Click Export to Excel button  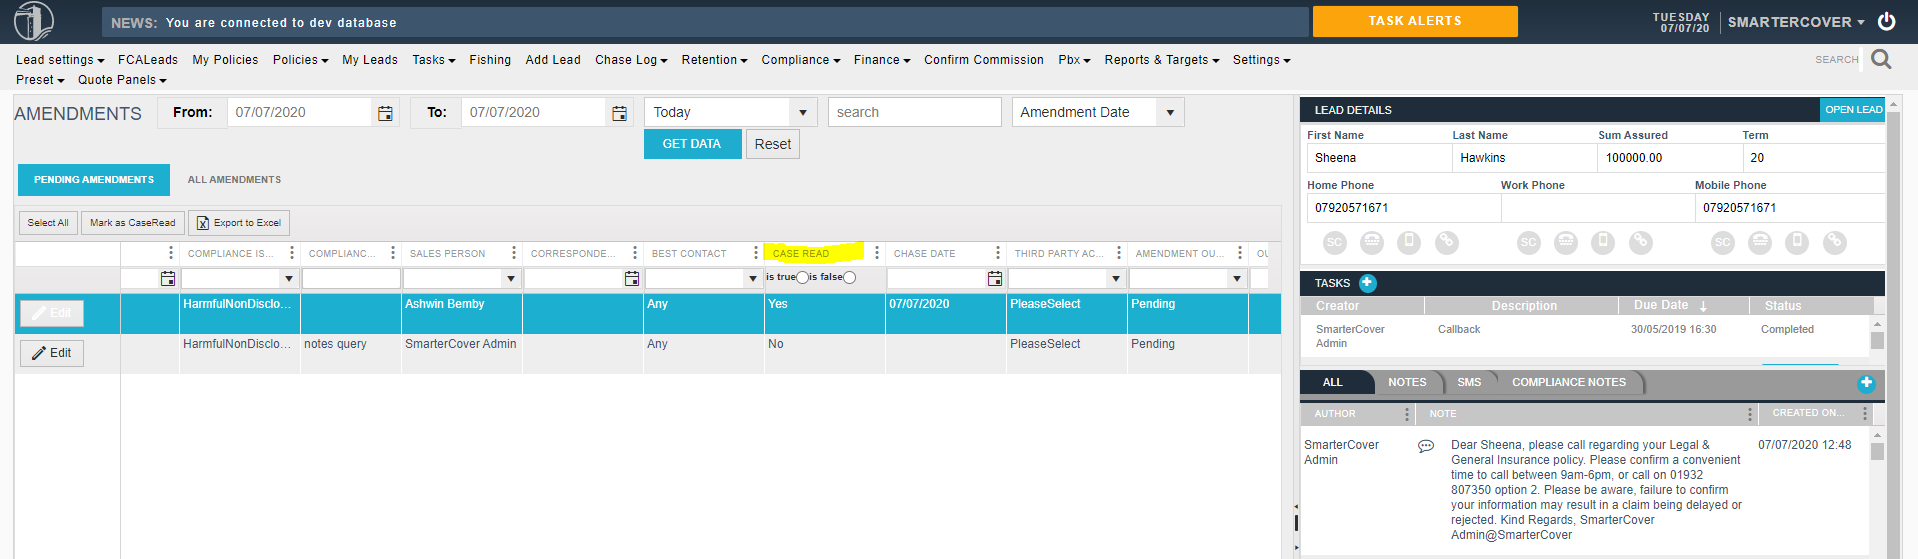239,223
